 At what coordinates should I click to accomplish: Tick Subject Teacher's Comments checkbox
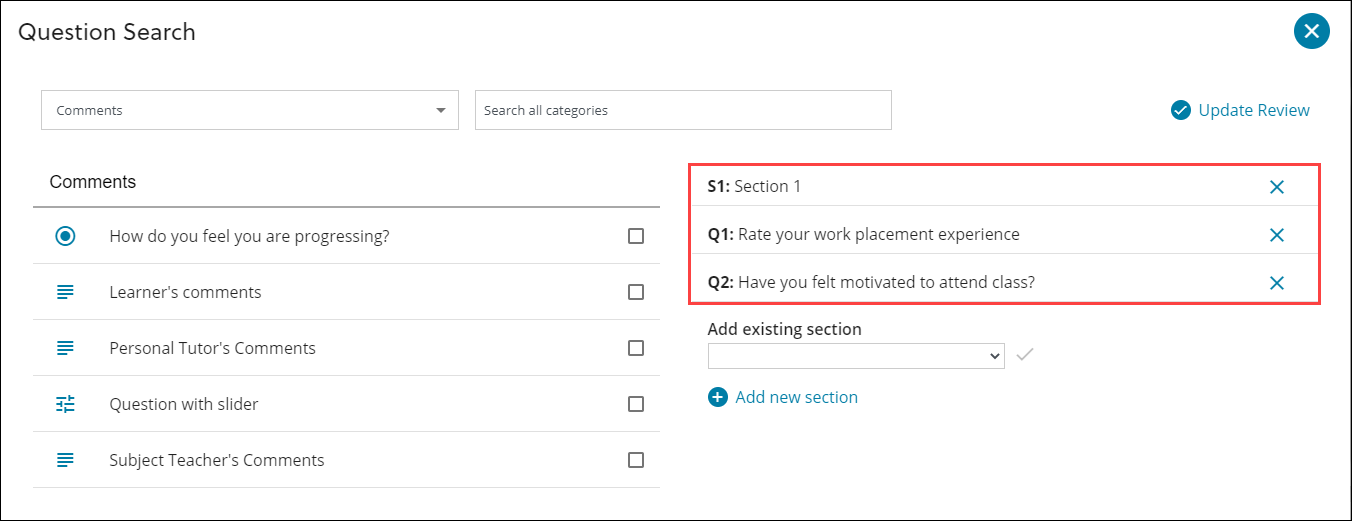point(636,460)
